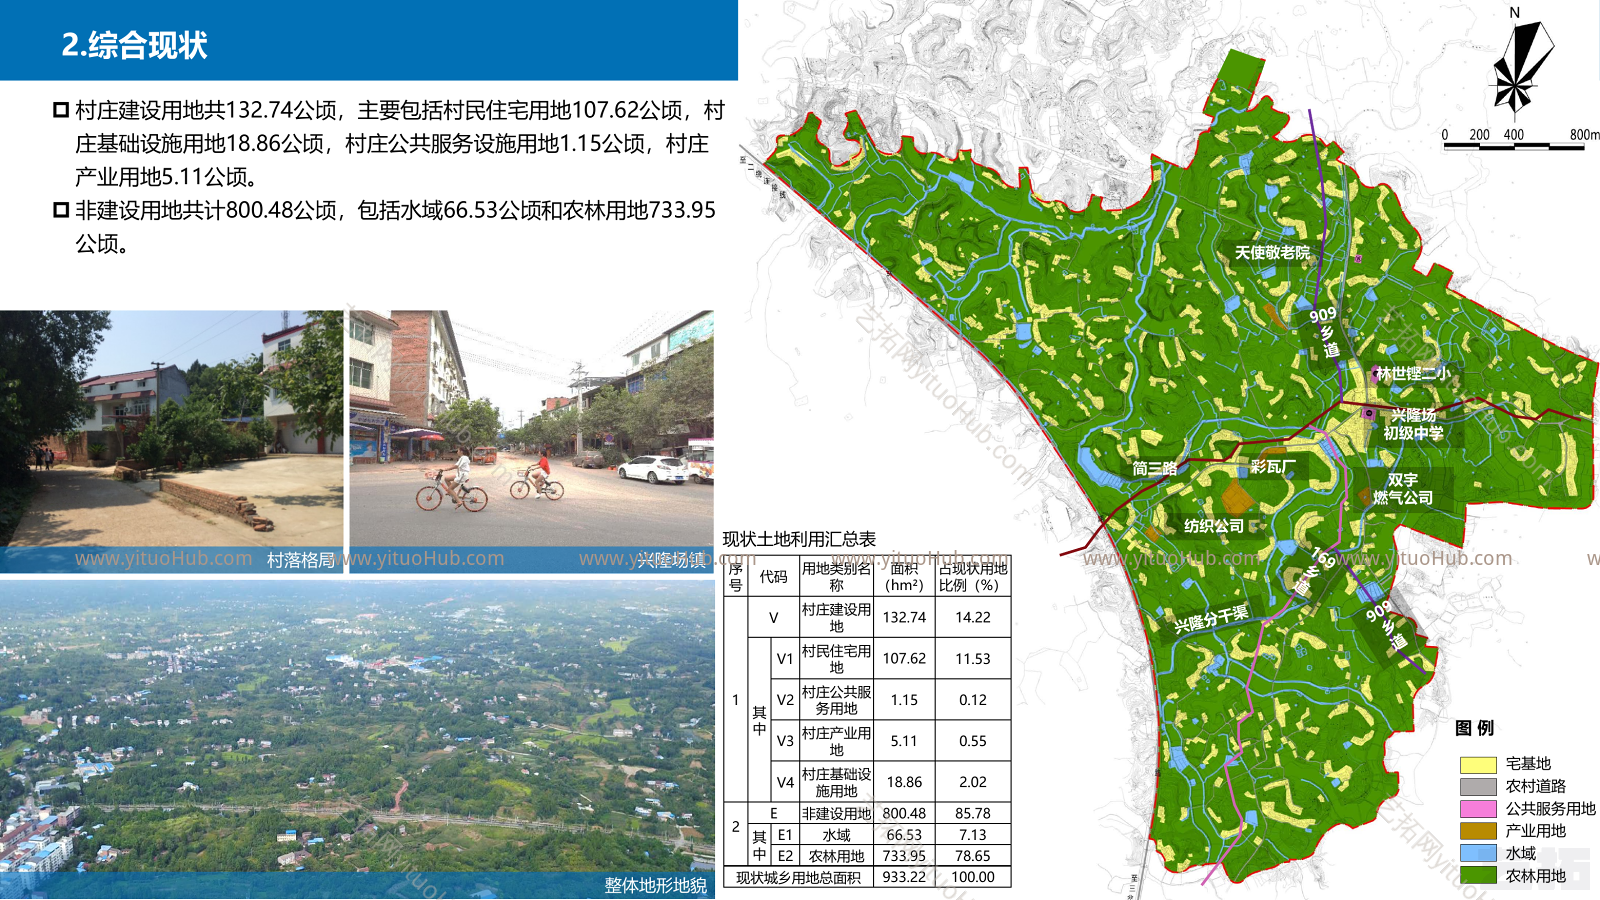Click the map scale bar
The width and height of the screenshot is (1600, 900).
[x=1513, y=146]
